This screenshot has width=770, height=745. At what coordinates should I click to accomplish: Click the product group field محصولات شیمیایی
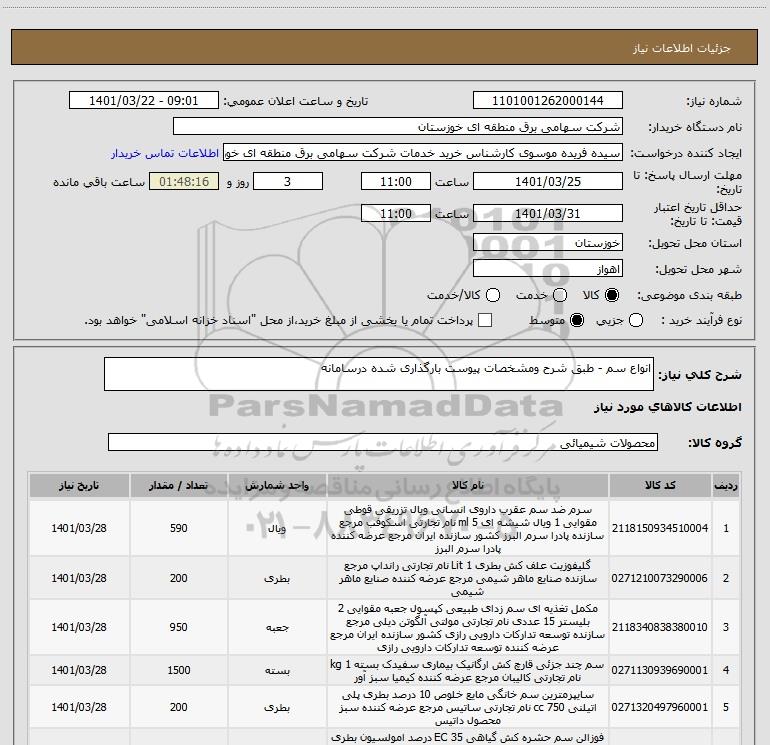pos(382,441)
